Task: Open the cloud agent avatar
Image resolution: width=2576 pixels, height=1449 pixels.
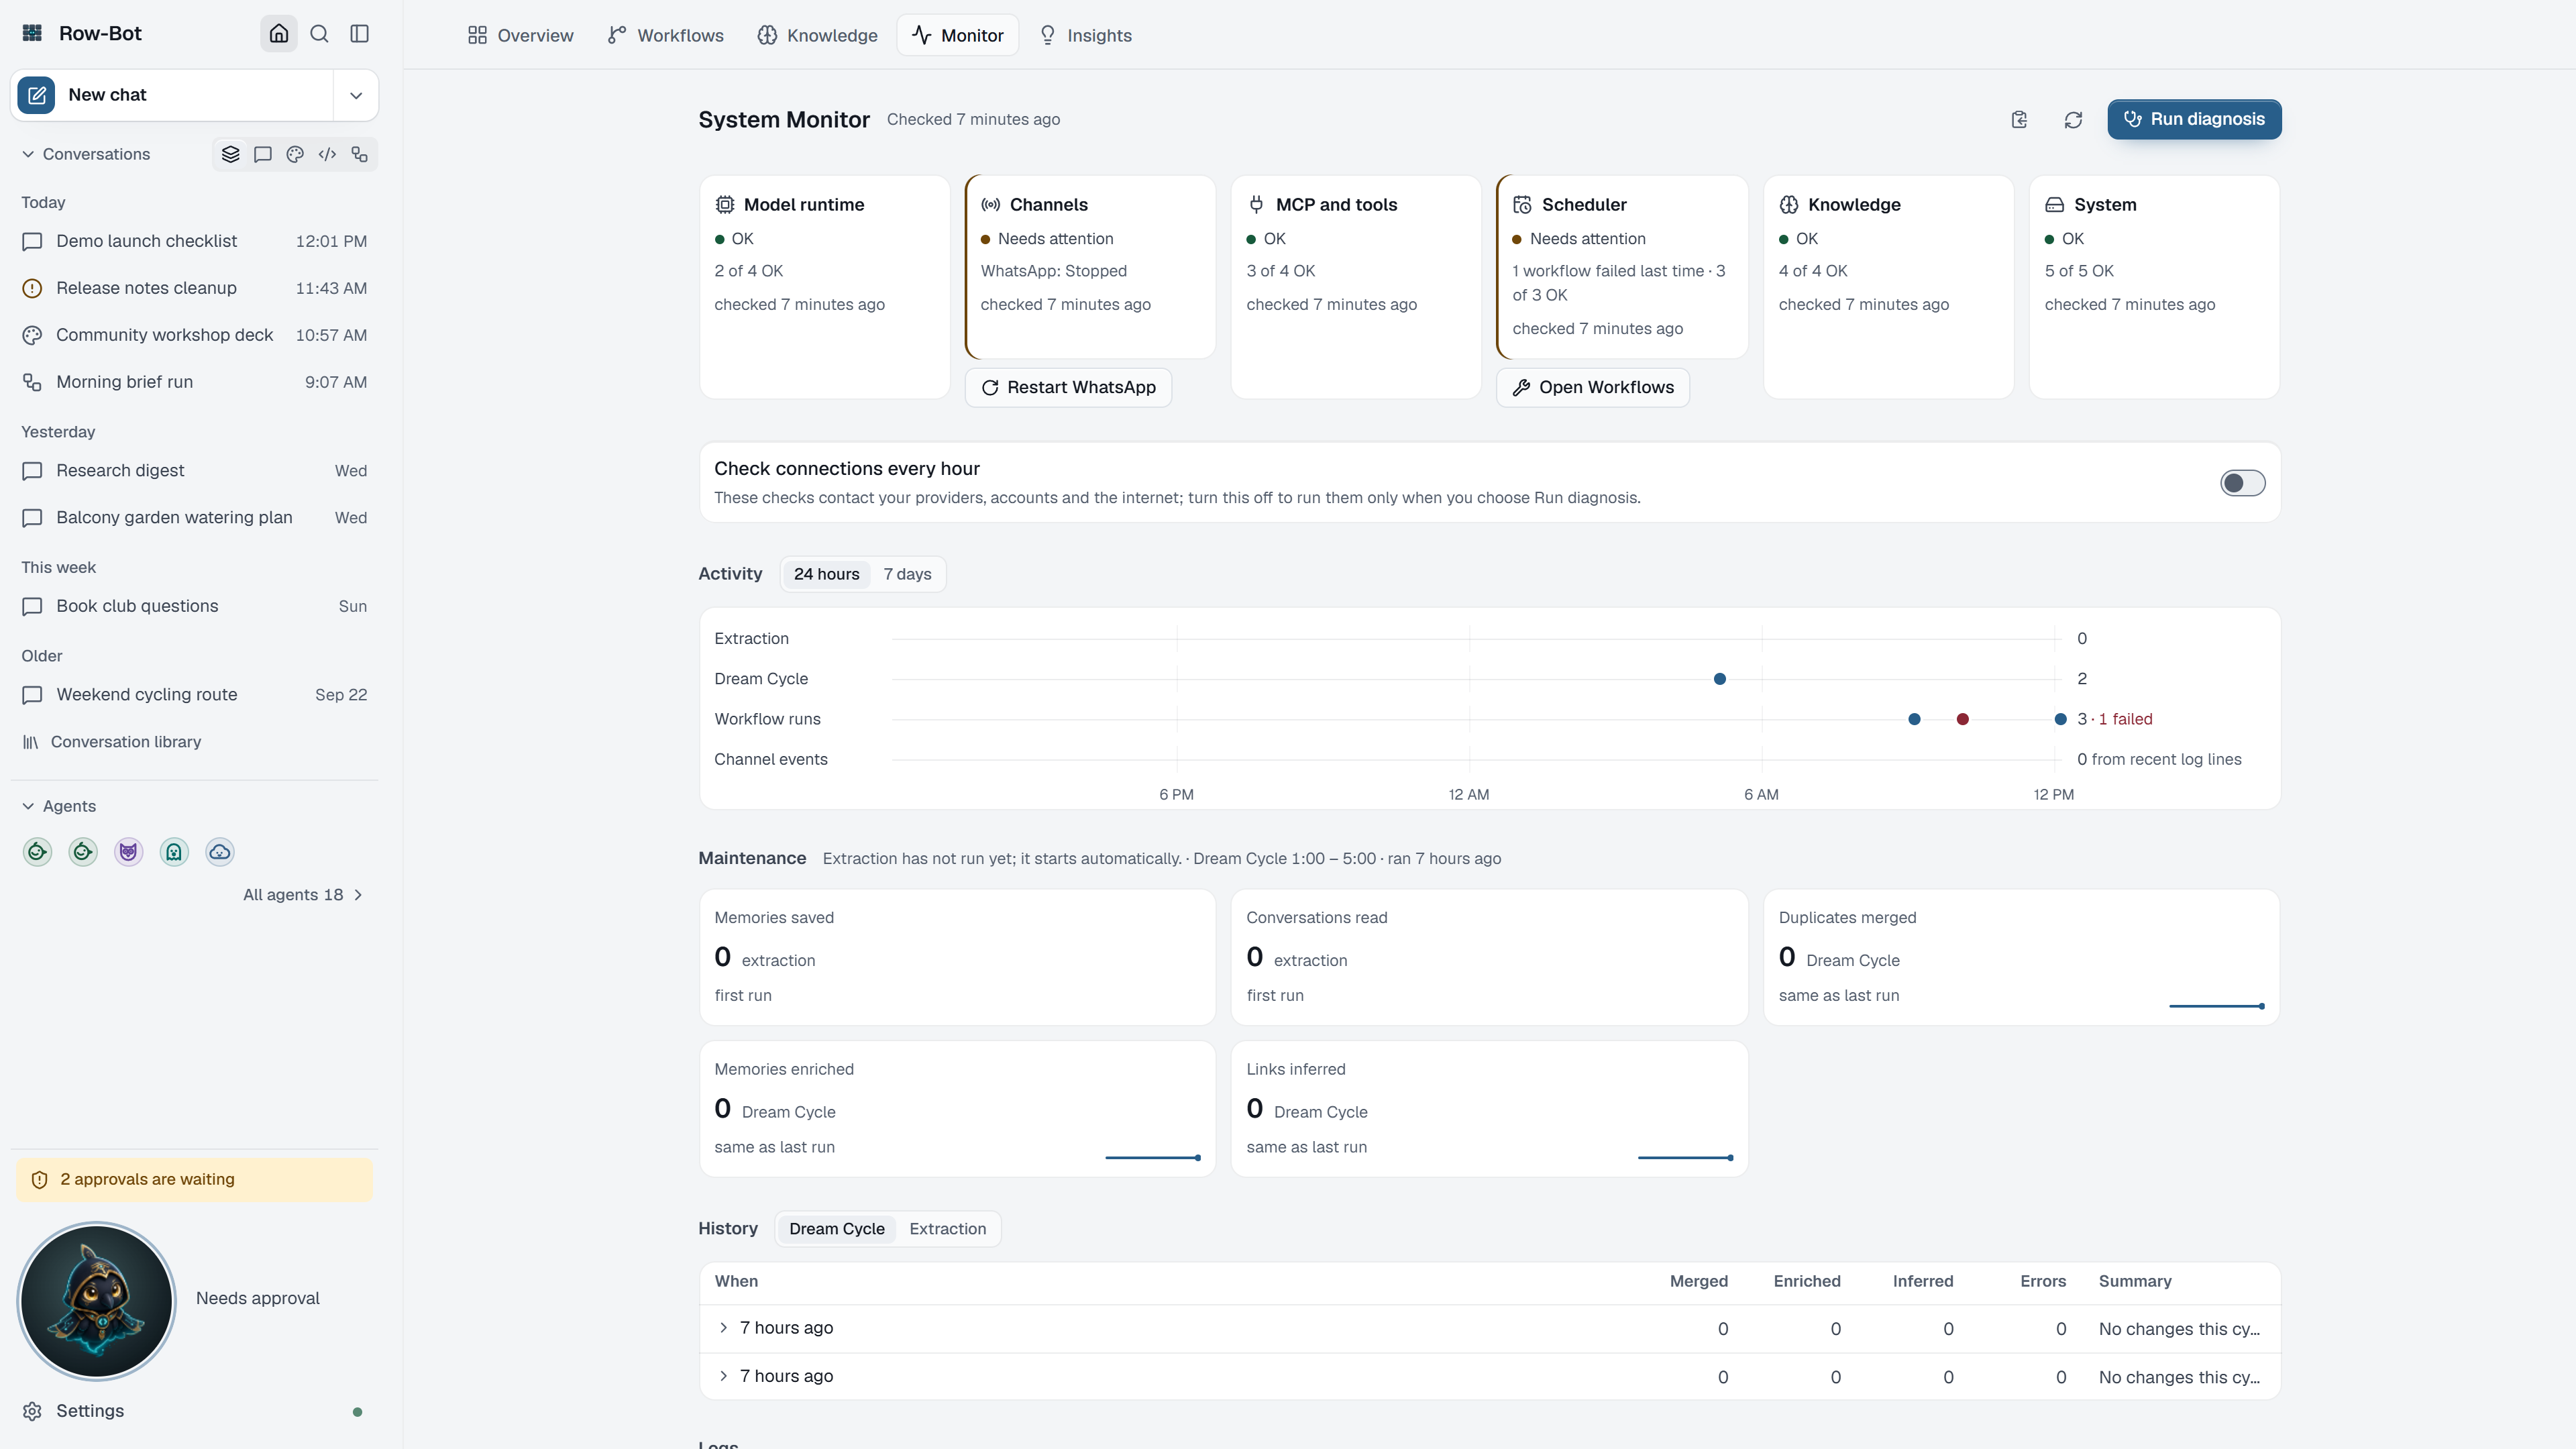Action: click(220, 852)
